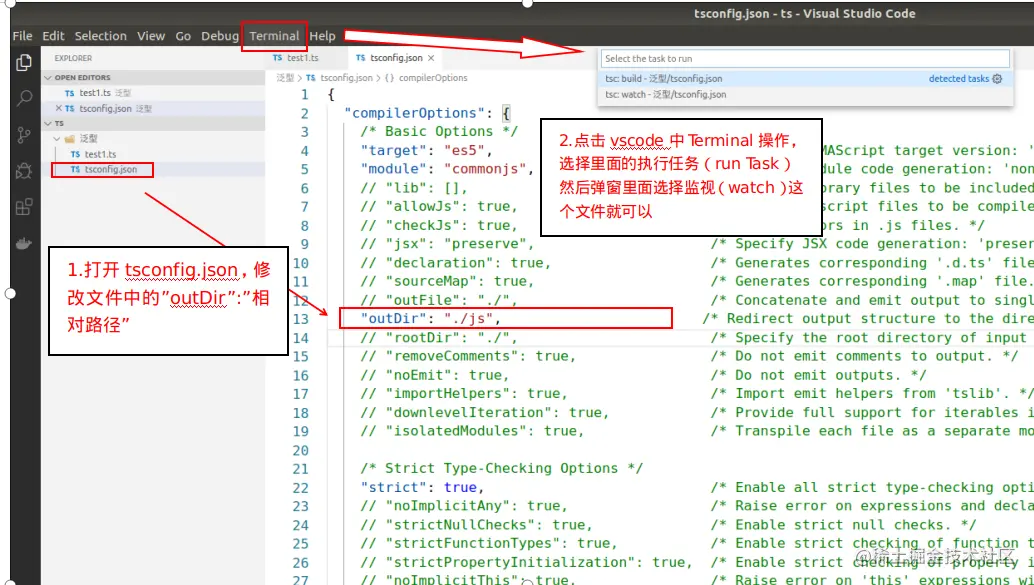Click the folder icon of 泛型
Image resolution: width=1034 pixels, height=585 pixels.
click(69, 139)
